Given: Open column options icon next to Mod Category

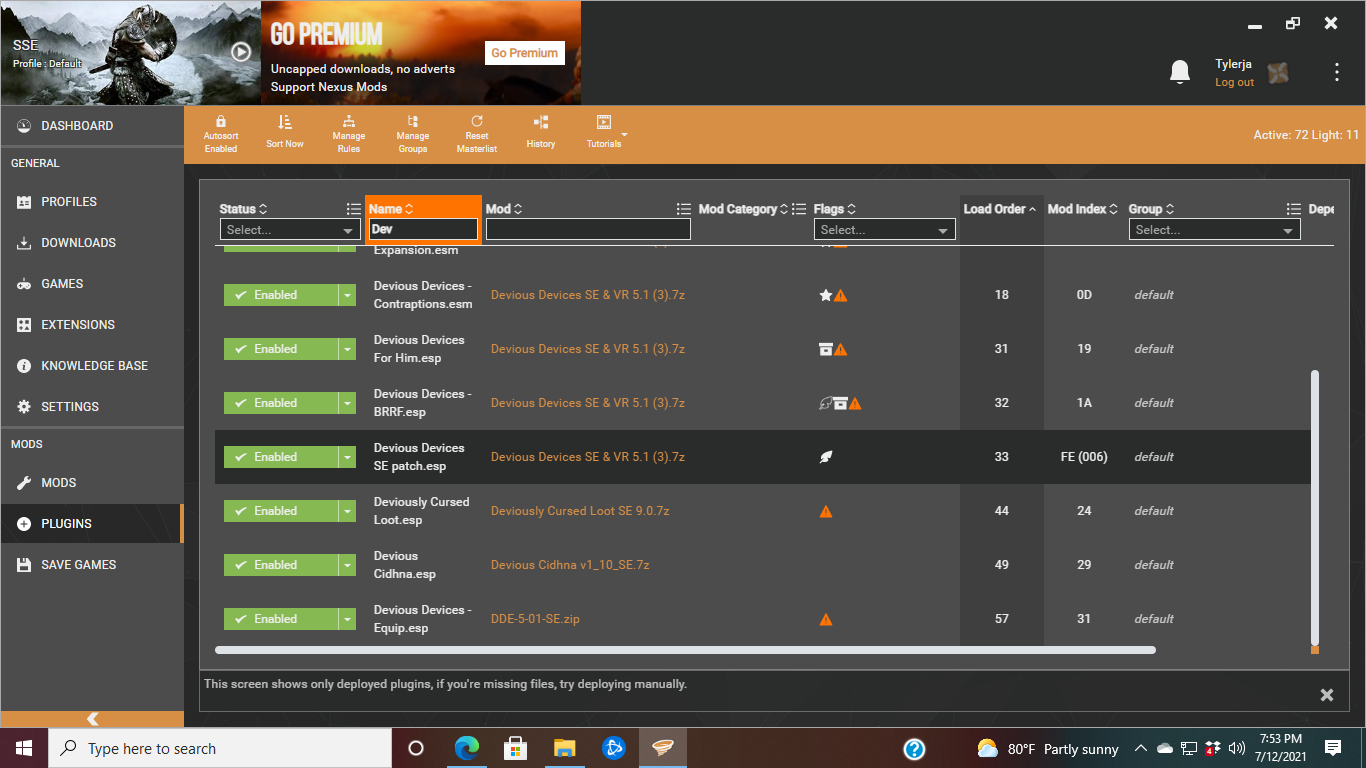Looking at the screenshot, I should (799, 209).
